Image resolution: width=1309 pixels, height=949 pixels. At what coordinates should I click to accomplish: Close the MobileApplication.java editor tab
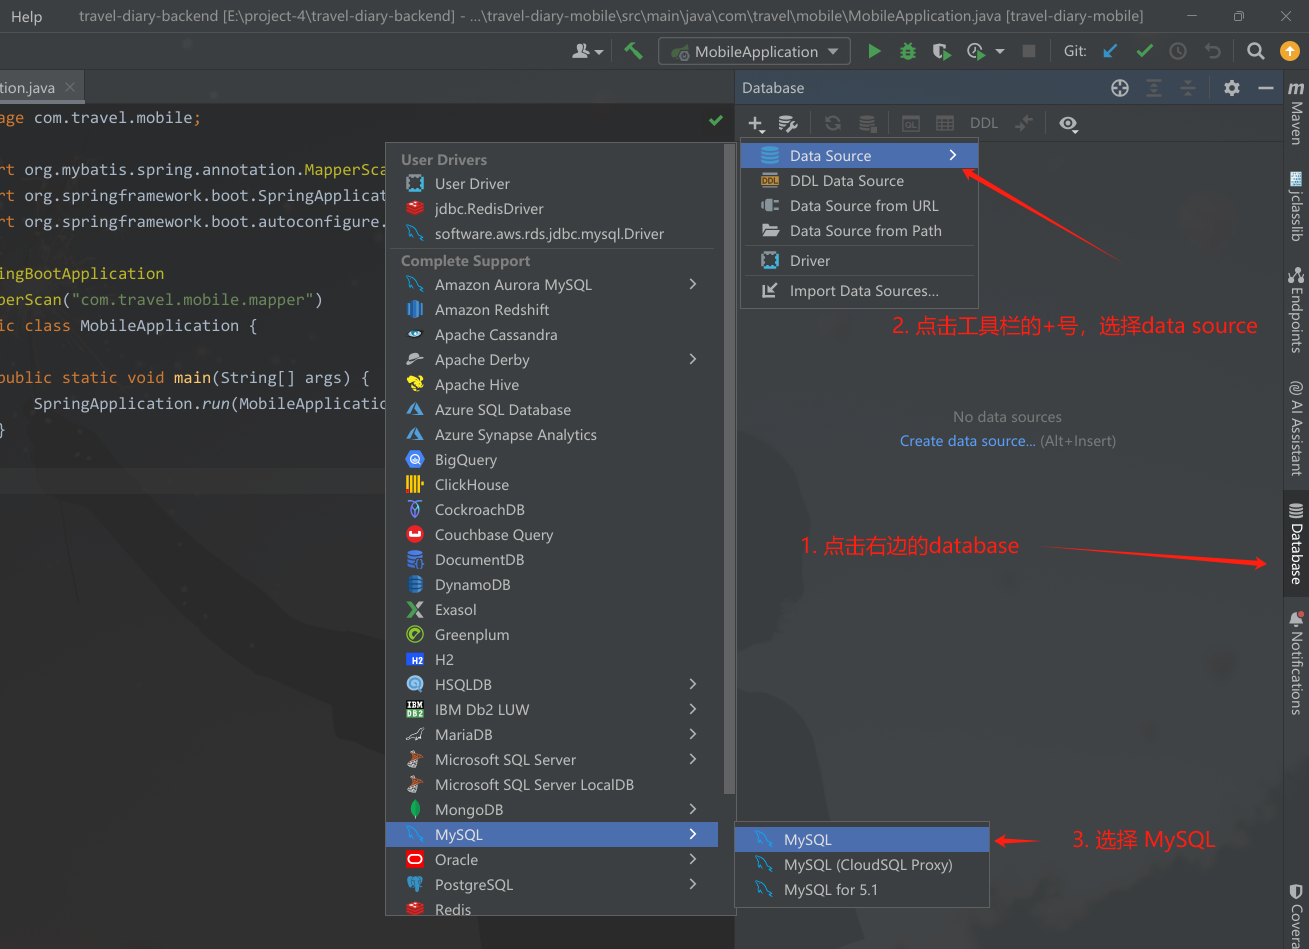point(70,87)
